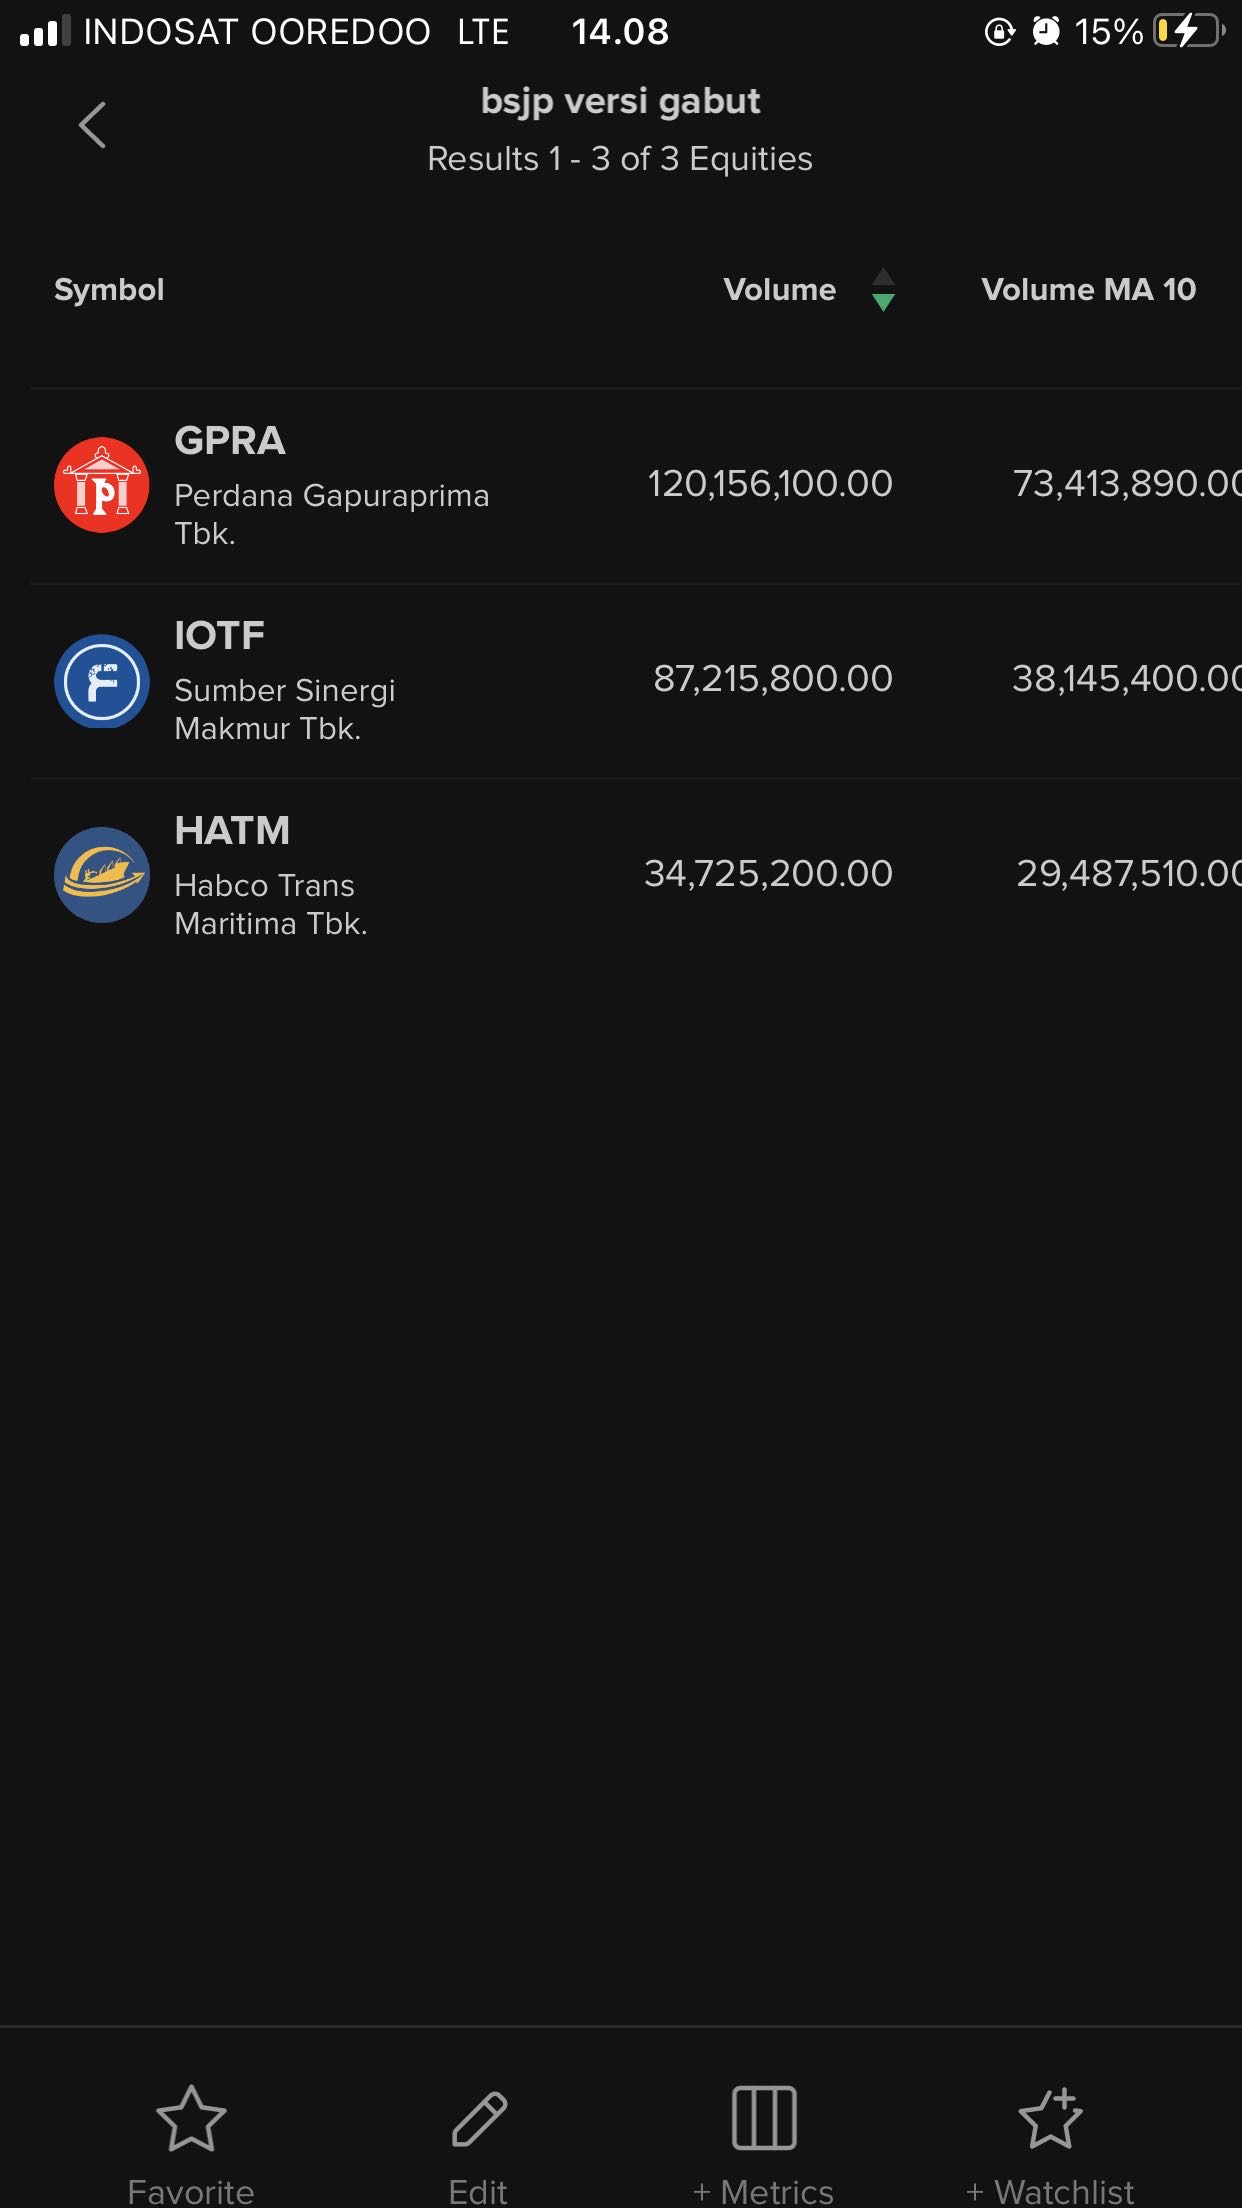Screen dimensions: 1242x2208
Task: Tap the Metrics columns icon
Action: [764, 2117]
